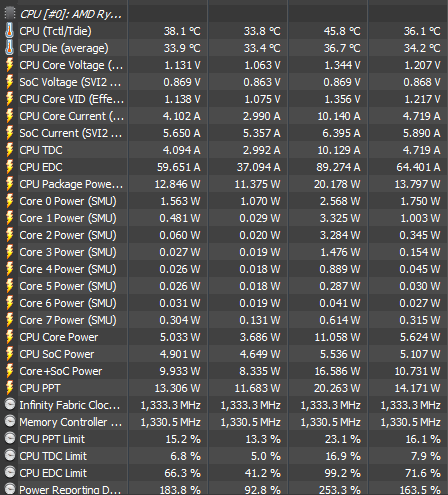The width and height of the screenshot is (448, 495).
Task: Click the clock icon beside CPU EDC Limit
Action: click(10, 472)
